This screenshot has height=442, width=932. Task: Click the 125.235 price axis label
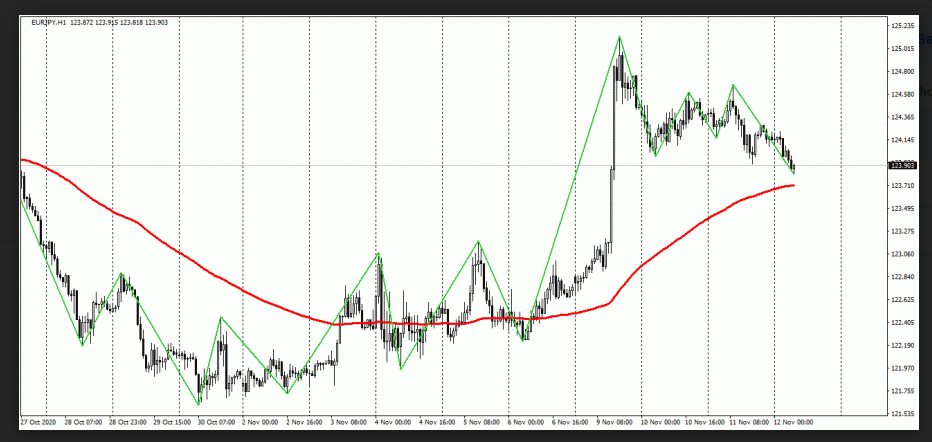(903, 25)
